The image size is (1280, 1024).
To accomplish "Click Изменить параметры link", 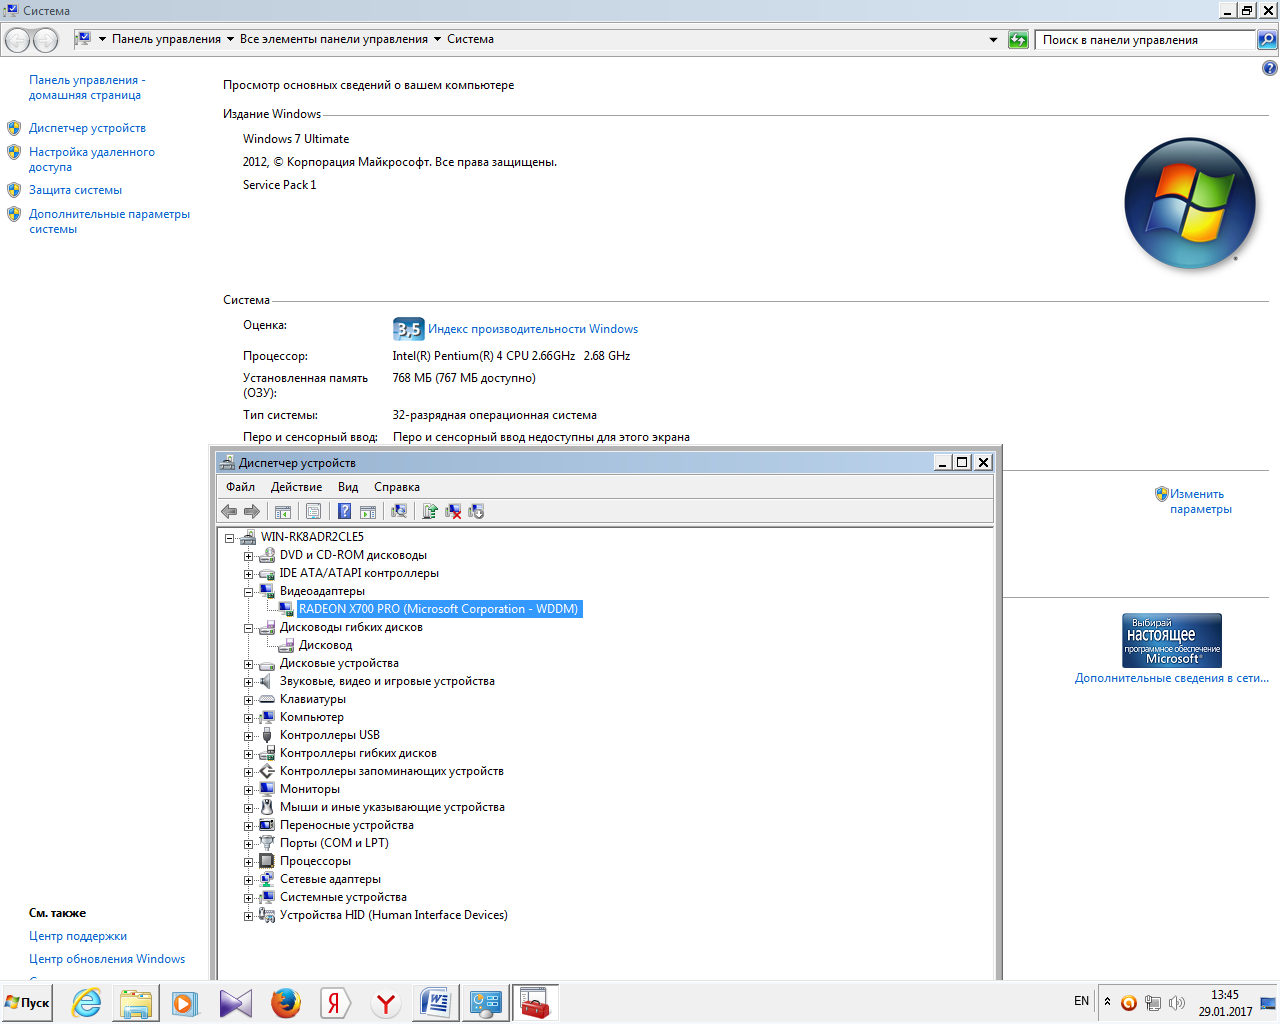I will click(x=1200, y=501).
